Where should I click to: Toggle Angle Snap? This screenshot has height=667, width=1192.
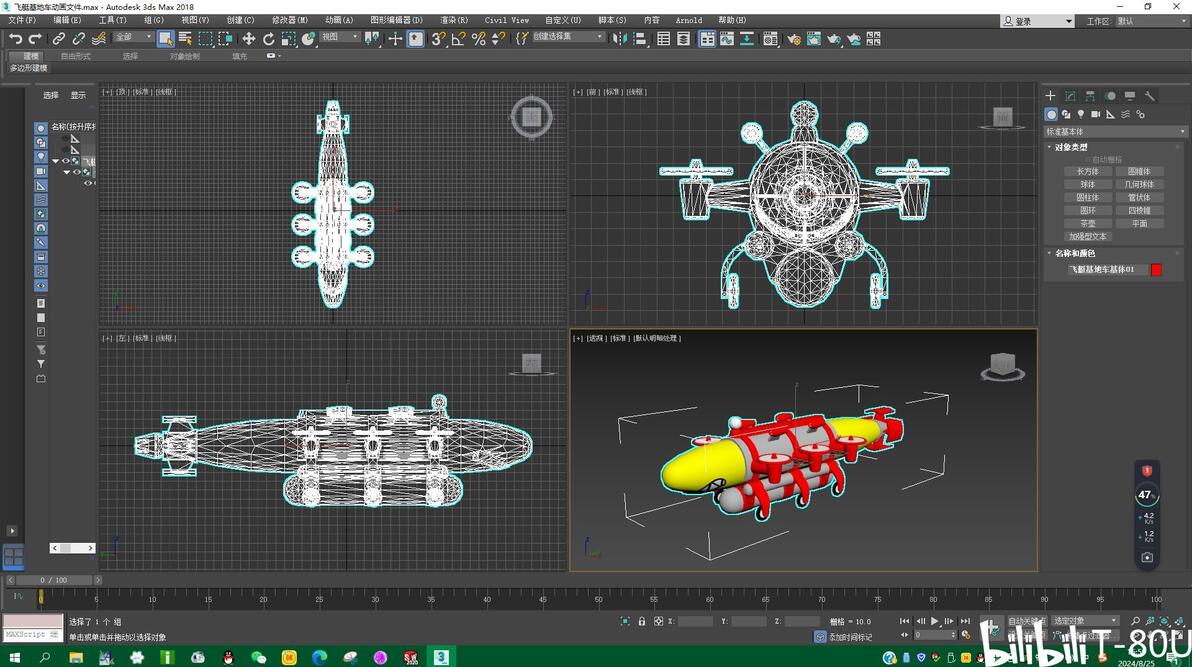coord(458,39)
